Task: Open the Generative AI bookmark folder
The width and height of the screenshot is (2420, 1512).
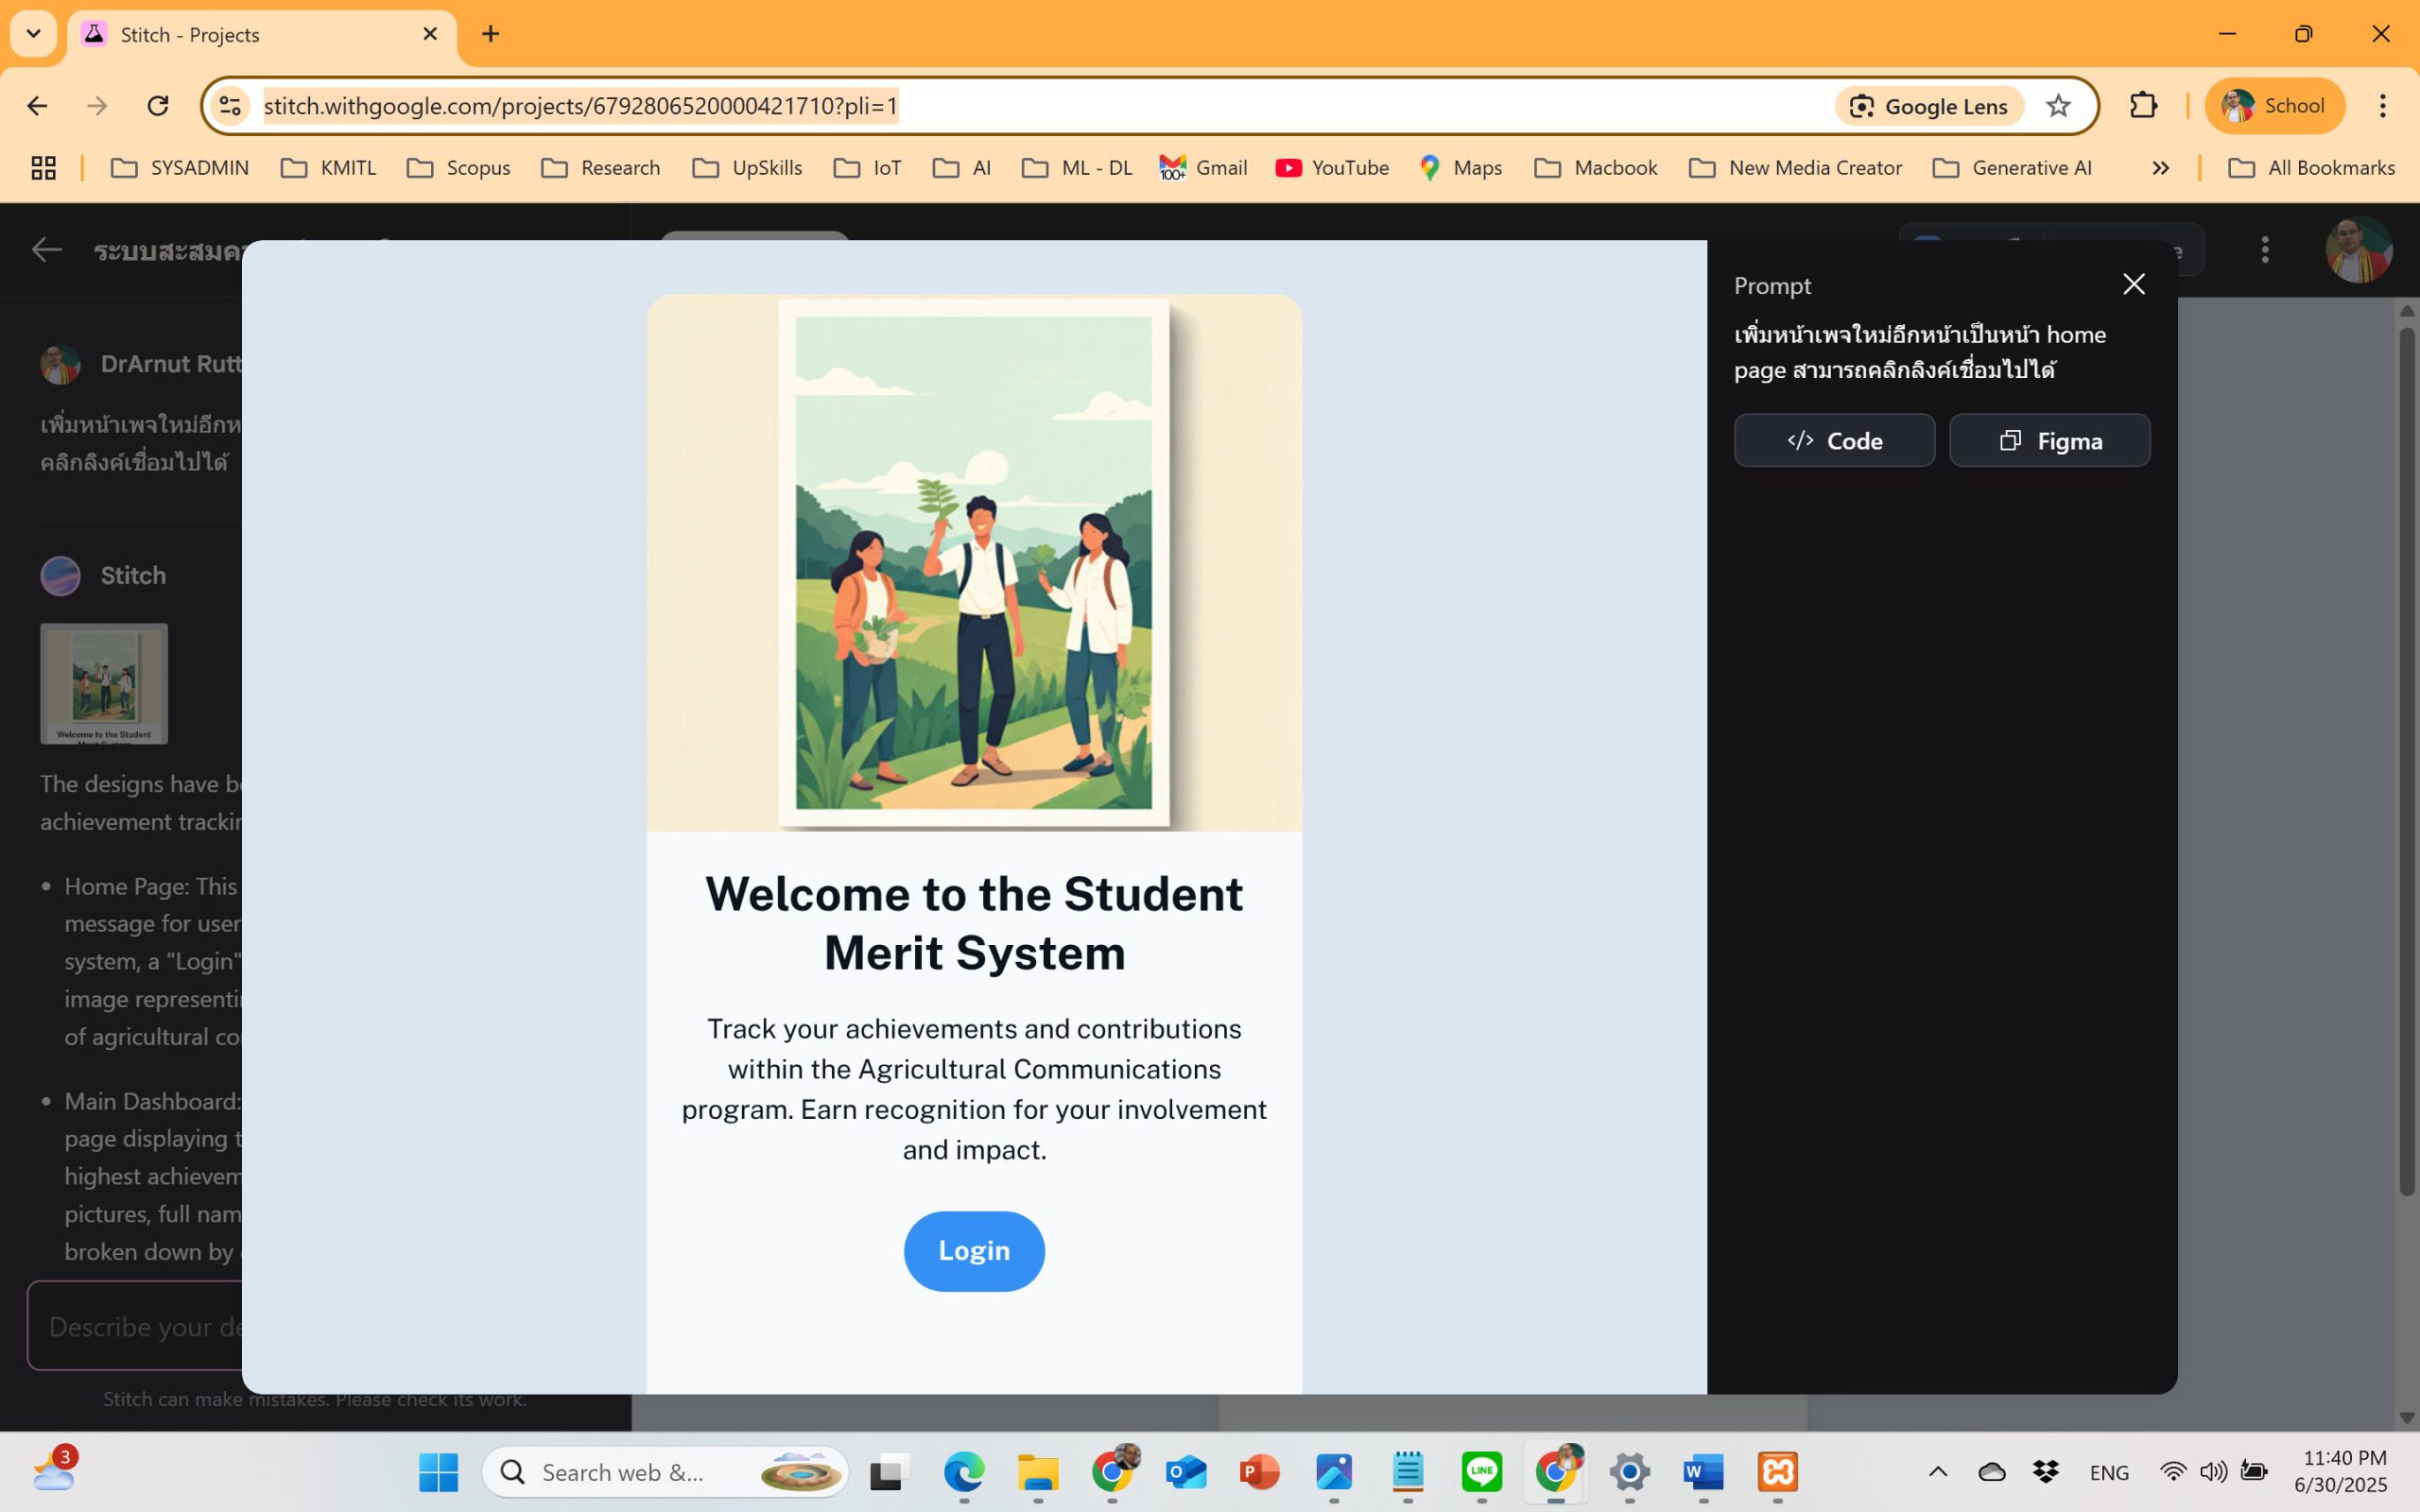Action: (2012, 168)
